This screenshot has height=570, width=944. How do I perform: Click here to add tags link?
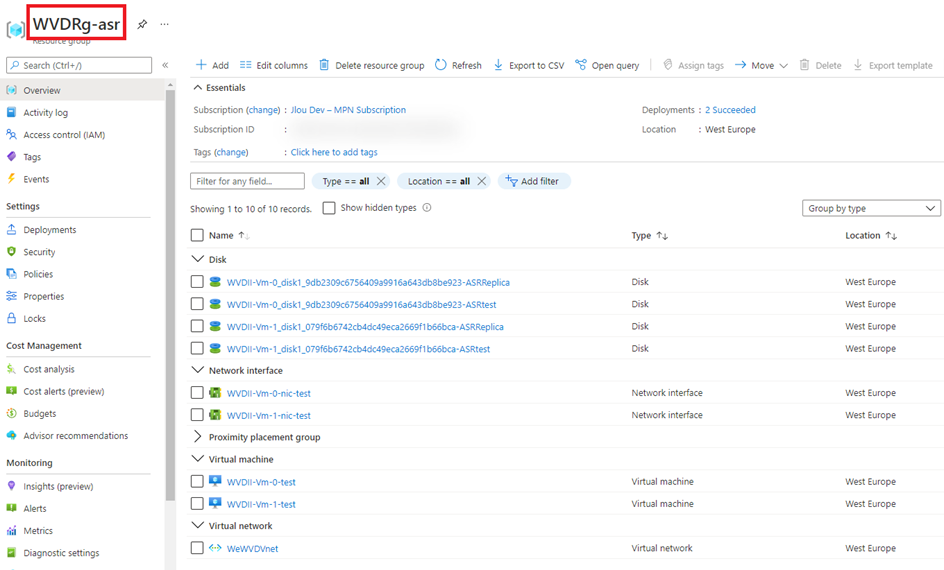(x=334, y=152)
